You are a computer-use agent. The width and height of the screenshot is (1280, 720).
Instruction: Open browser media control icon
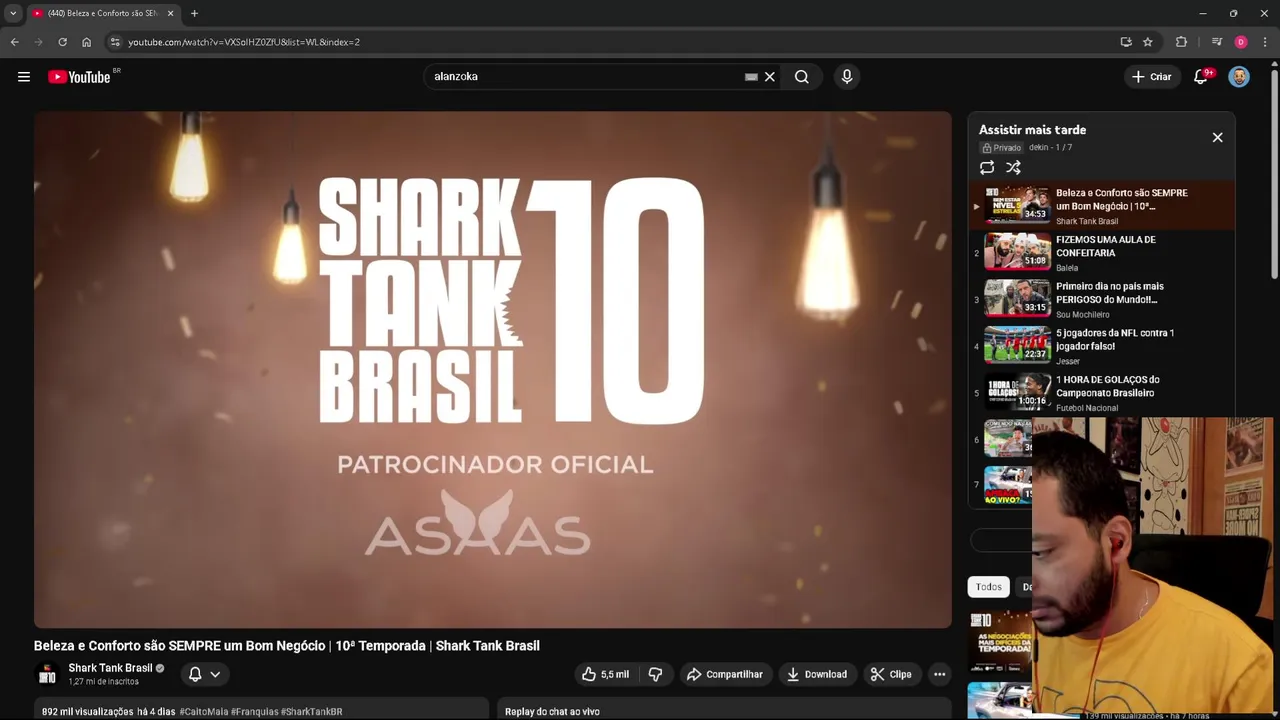pyautogui.click(x=1217, y=42)
